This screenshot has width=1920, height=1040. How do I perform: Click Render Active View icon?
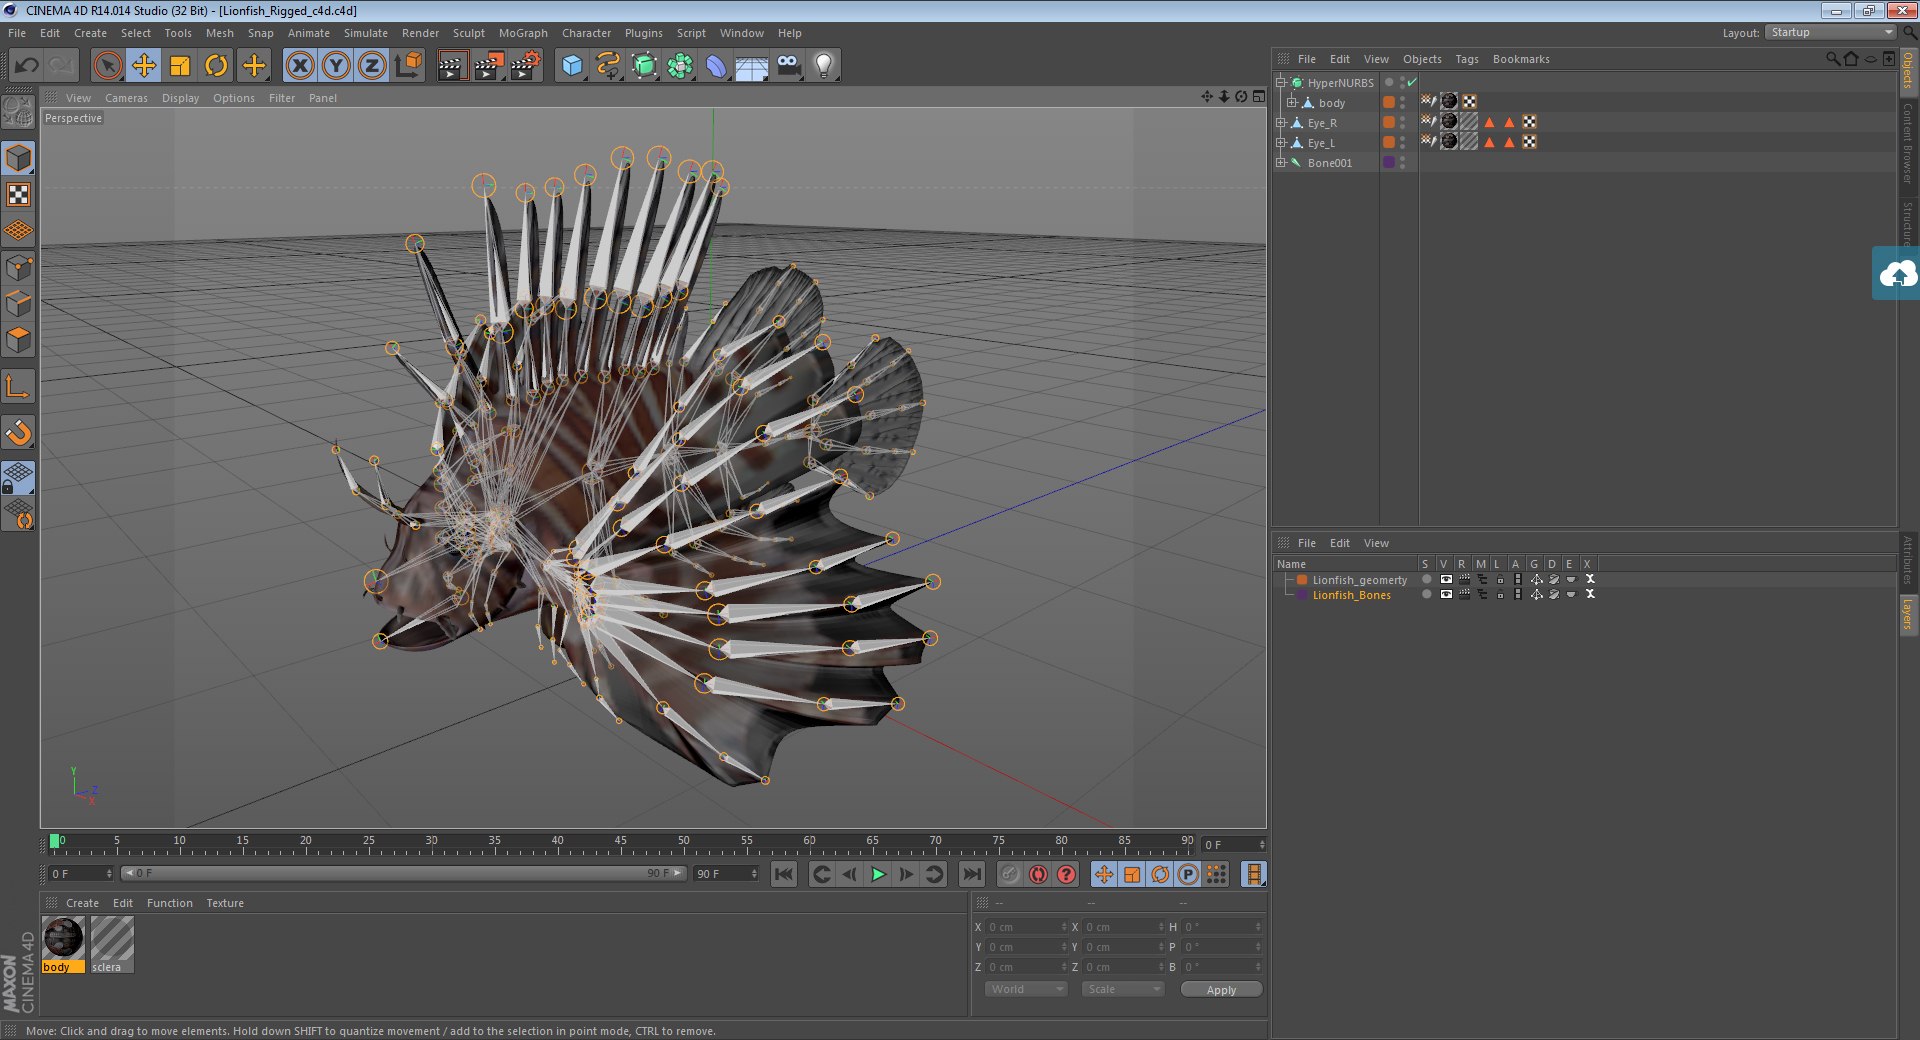pos(452,66)
